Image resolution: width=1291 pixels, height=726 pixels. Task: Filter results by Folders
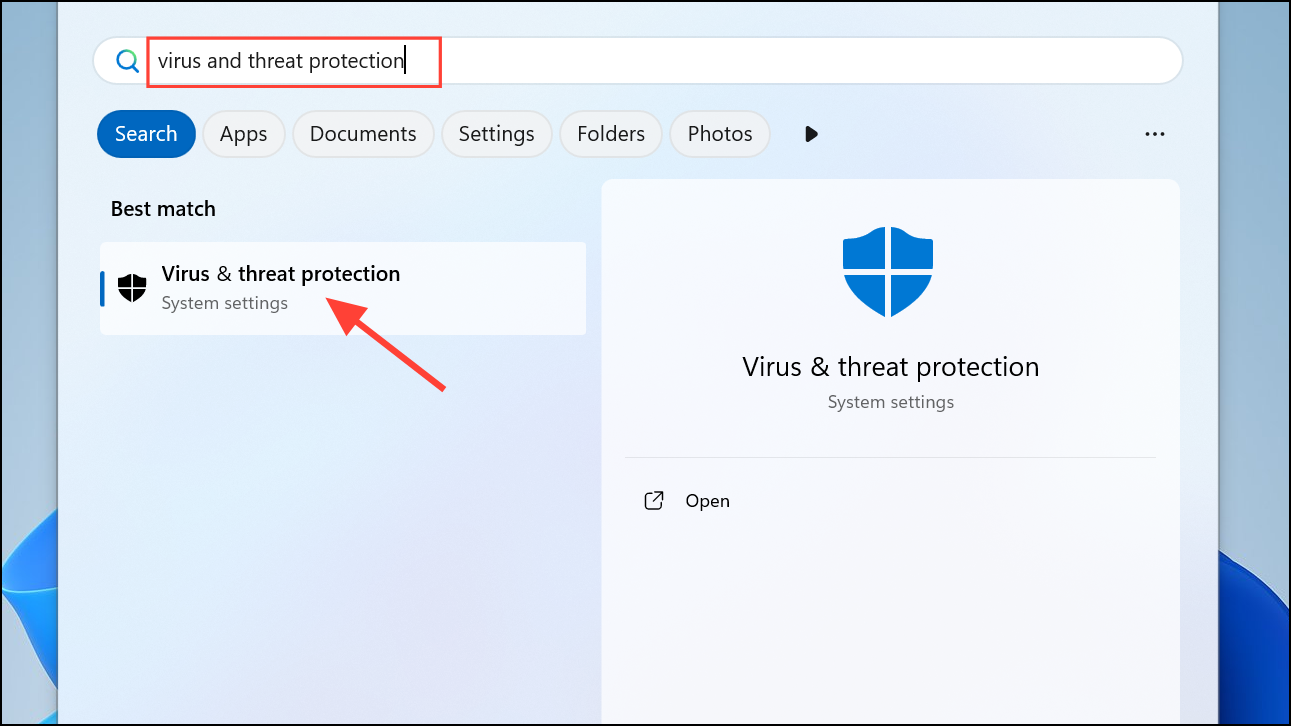(x=611, y=134)
